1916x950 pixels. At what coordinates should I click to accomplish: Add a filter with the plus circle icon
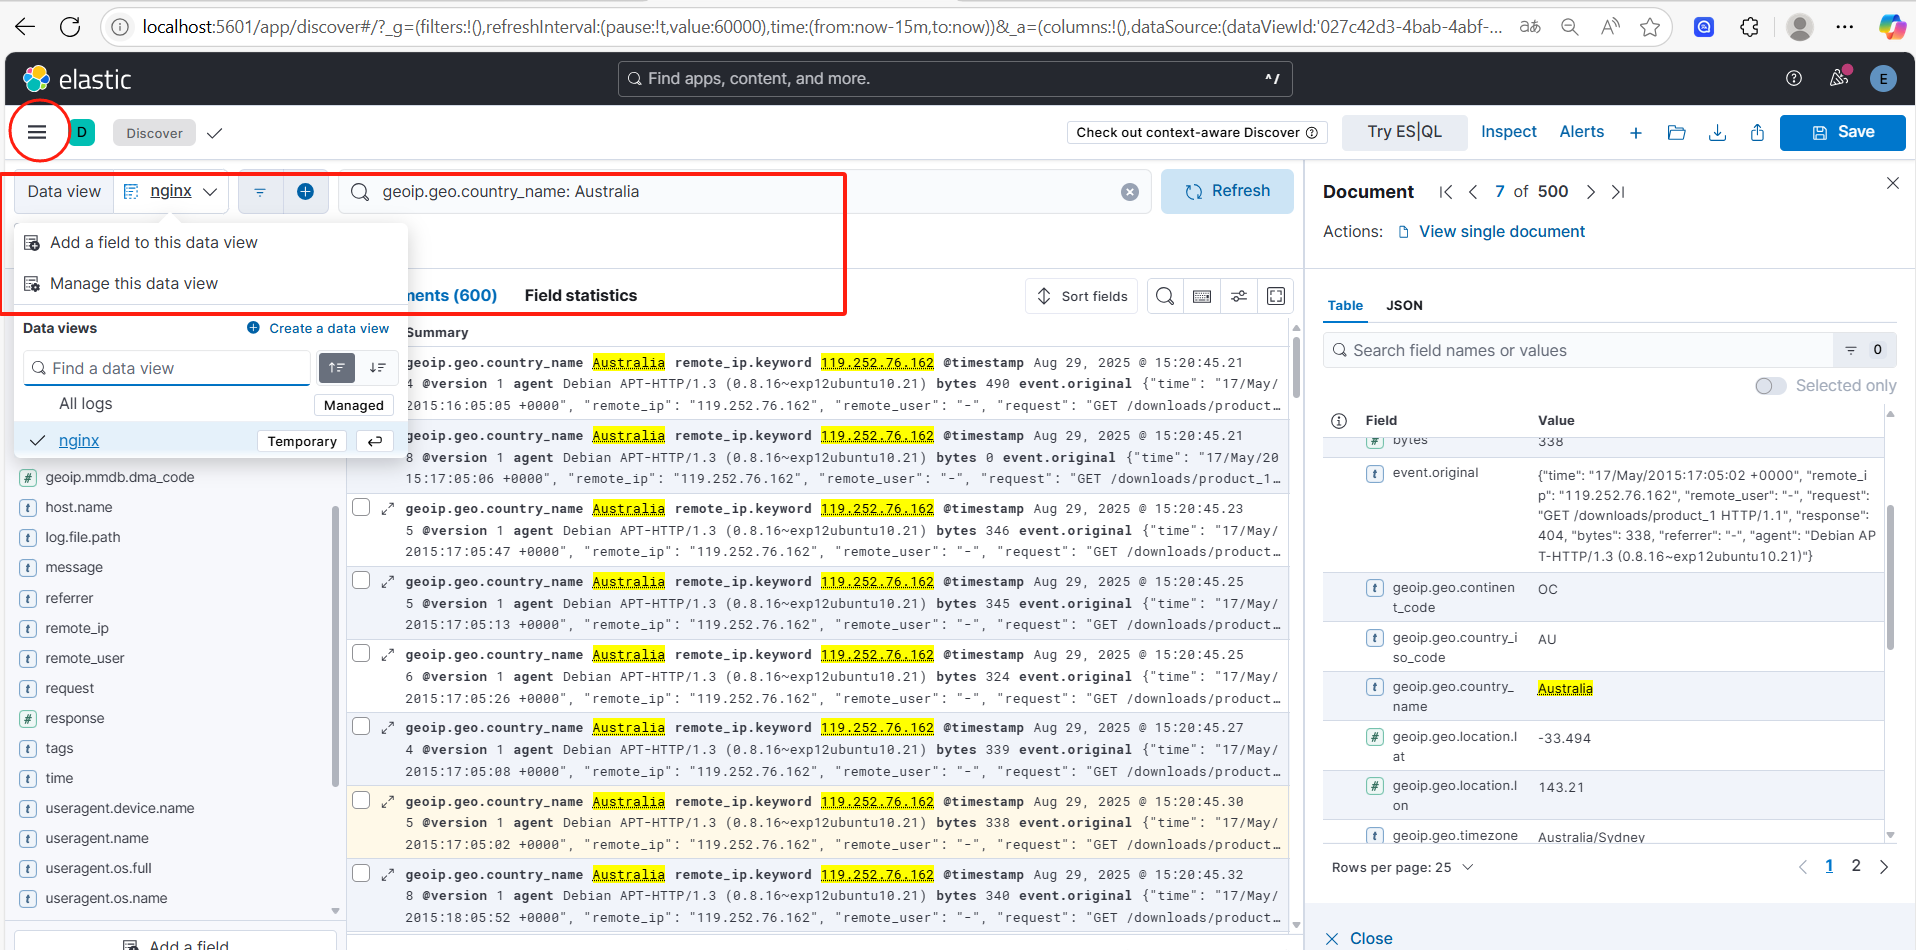click(x=306, y=192)
